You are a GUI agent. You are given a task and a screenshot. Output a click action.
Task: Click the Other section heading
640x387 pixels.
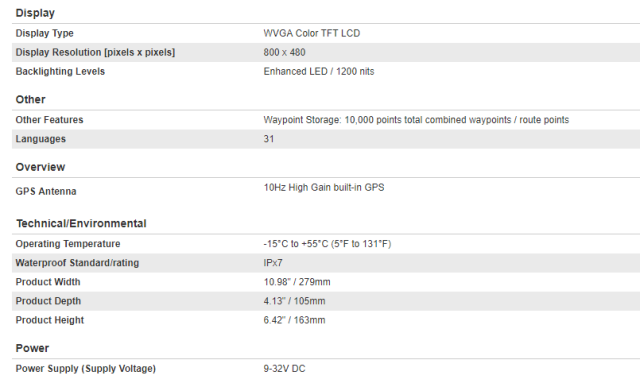pyautogui.click(x=31, y=100)
